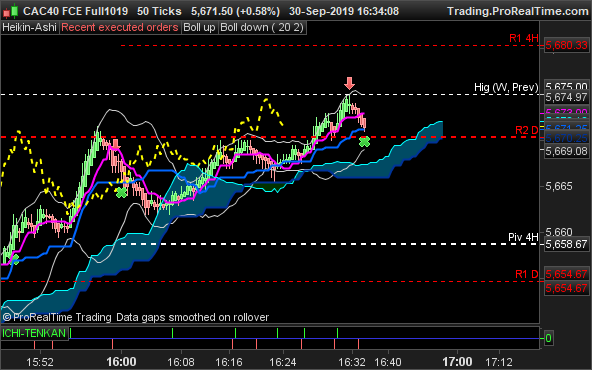Click the 5,665 price axis value

559,187
